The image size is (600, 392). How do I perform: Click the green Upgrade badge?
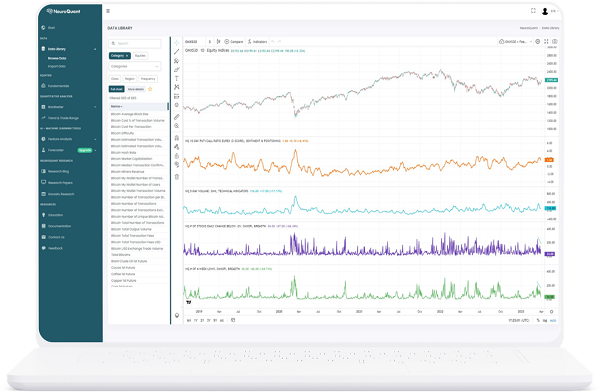click(85, 150)
